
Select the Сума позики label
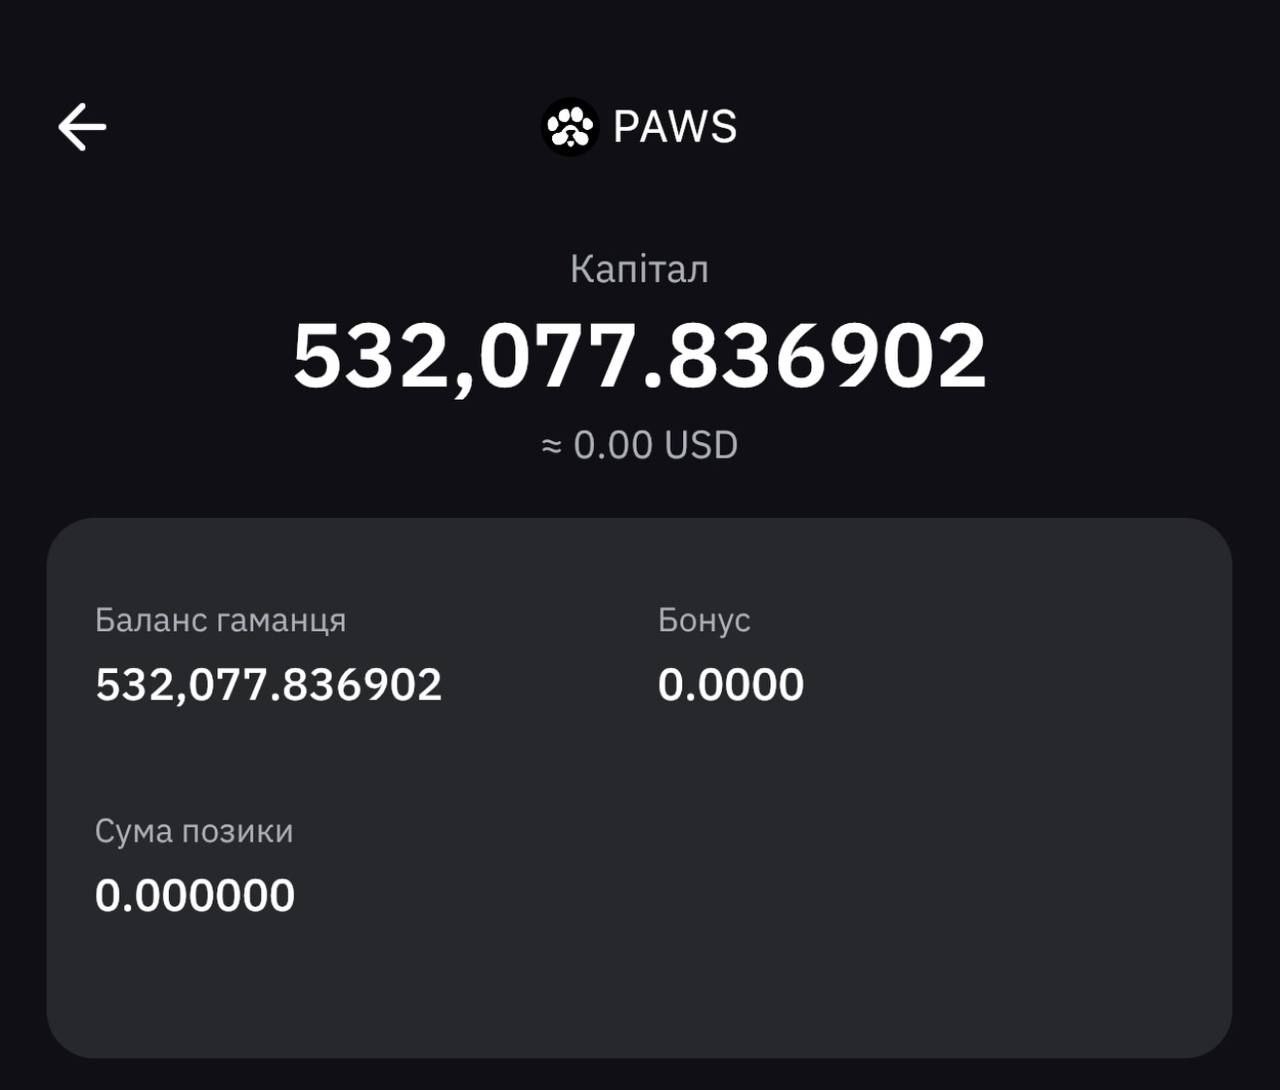point(194,831)
